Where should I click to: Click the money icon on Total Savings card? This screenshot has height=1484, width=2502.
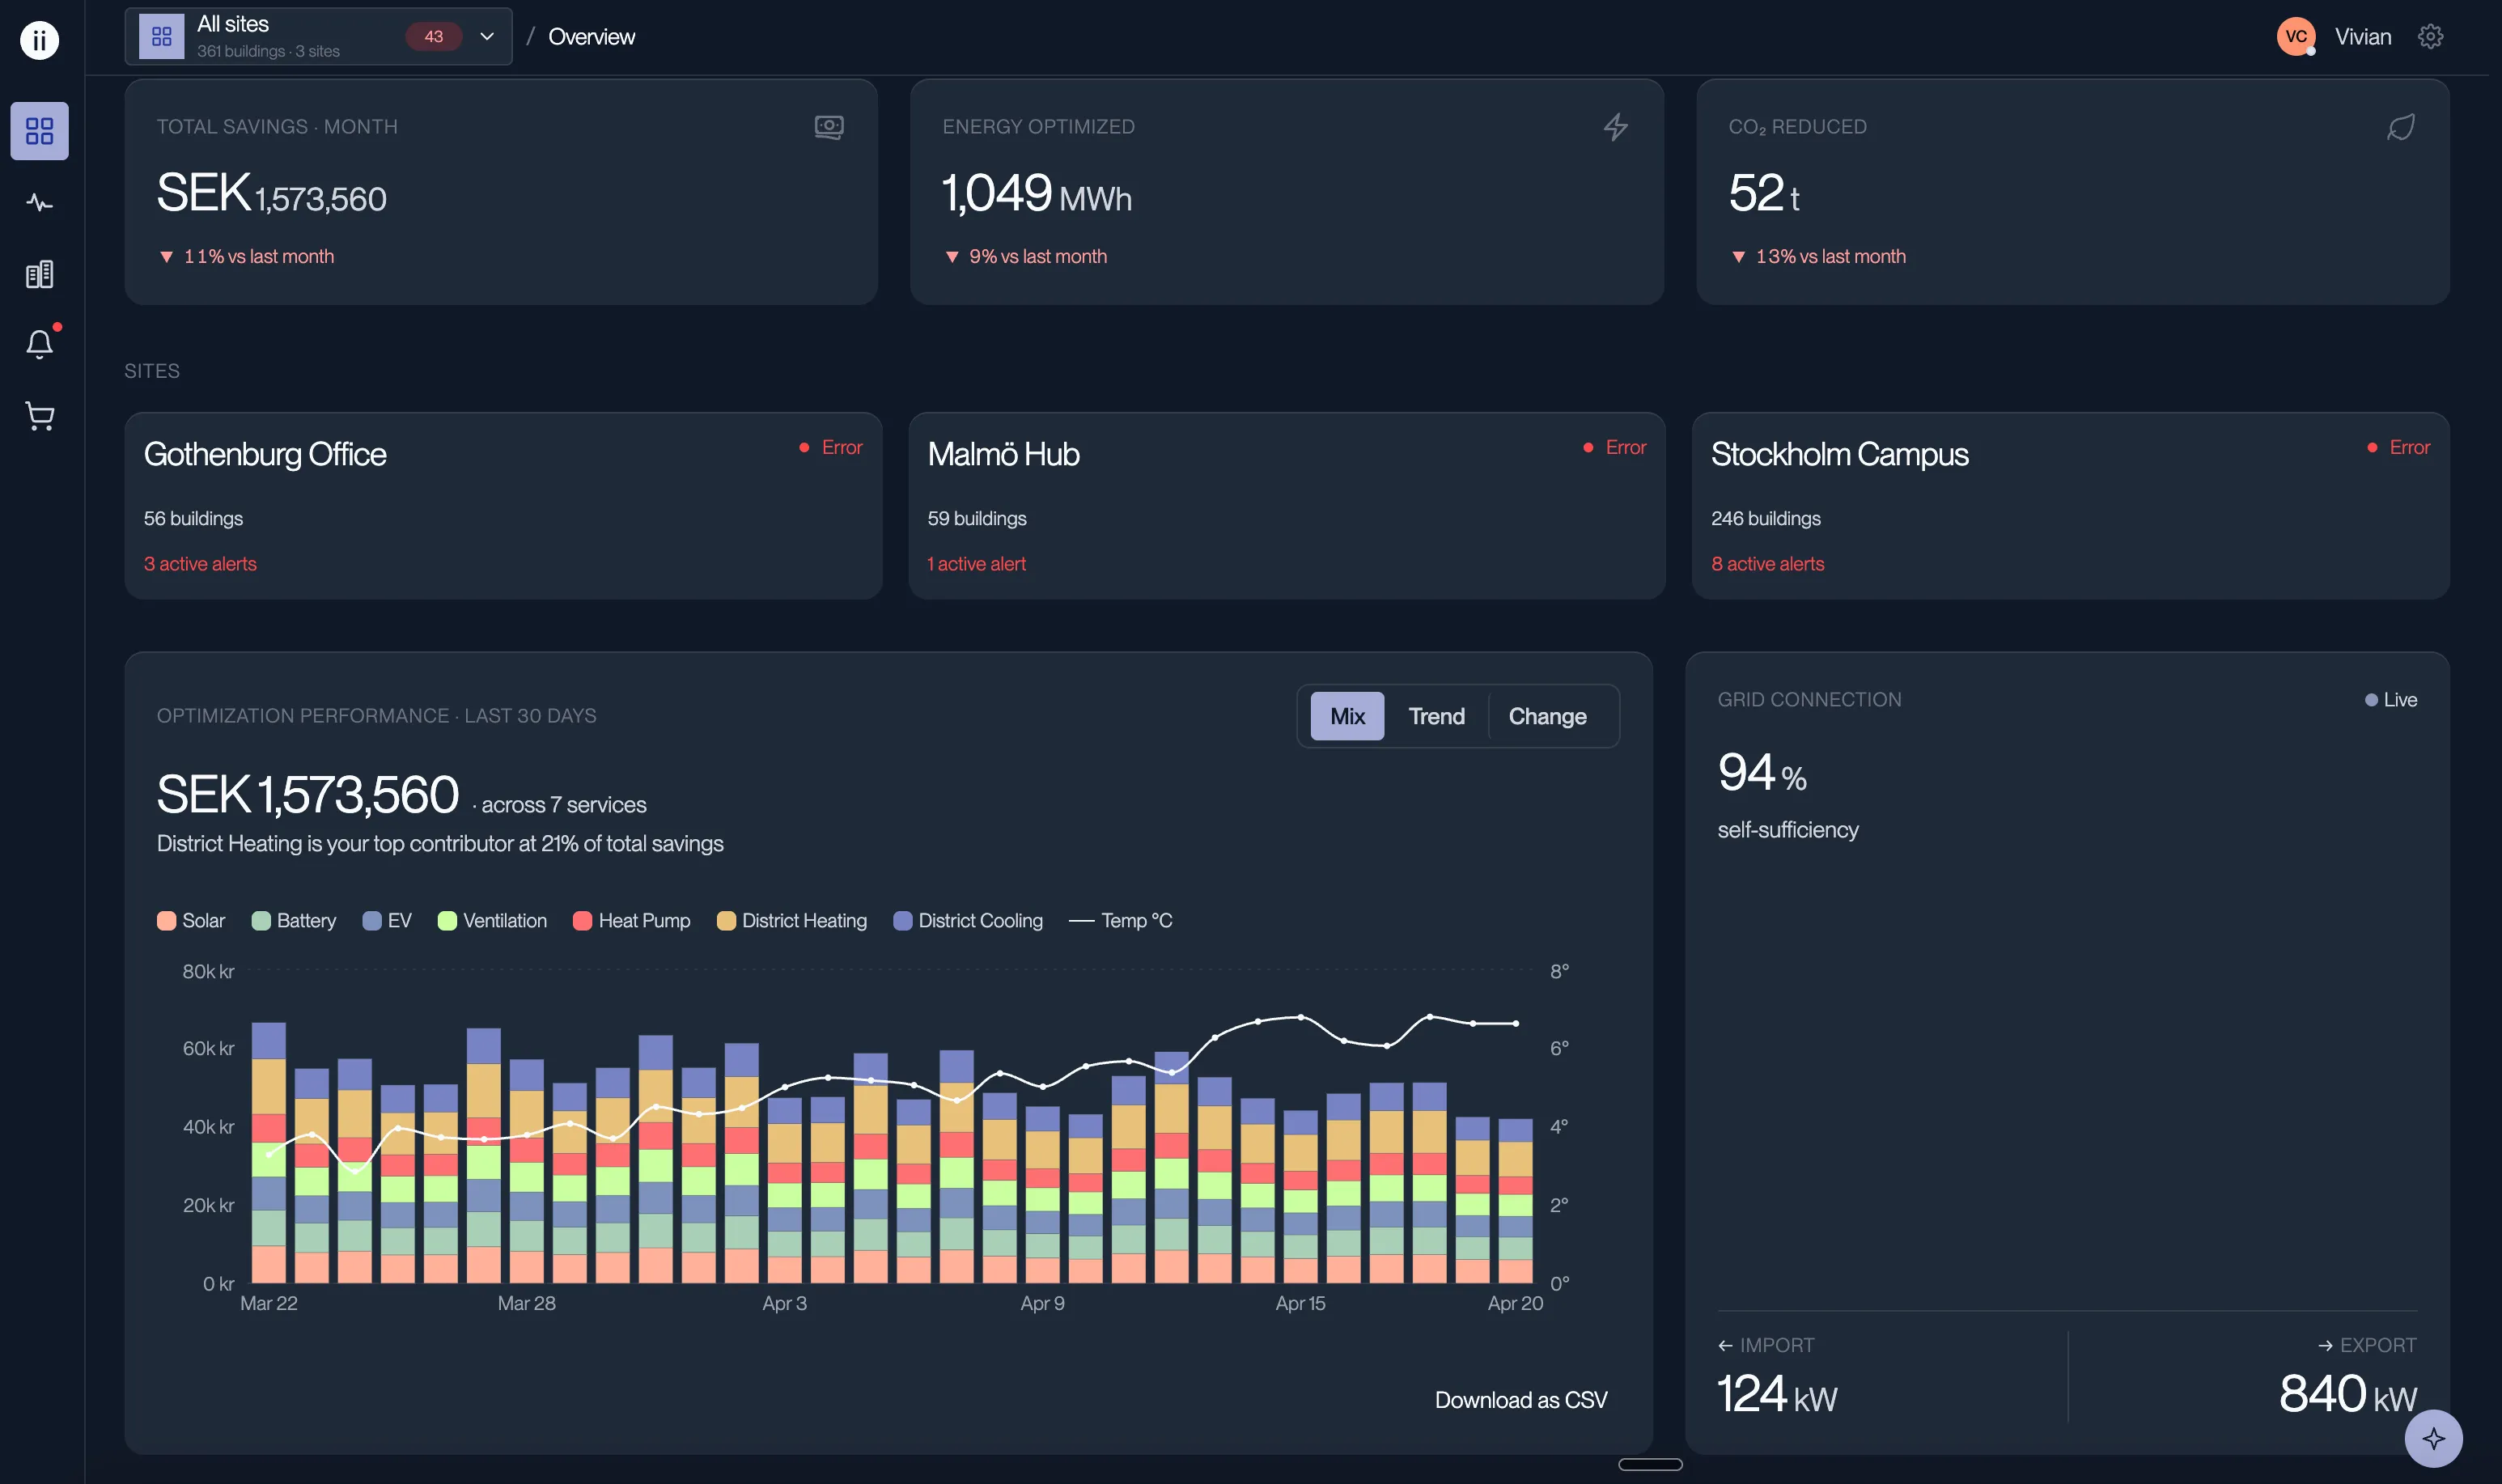tap(829, 127)
